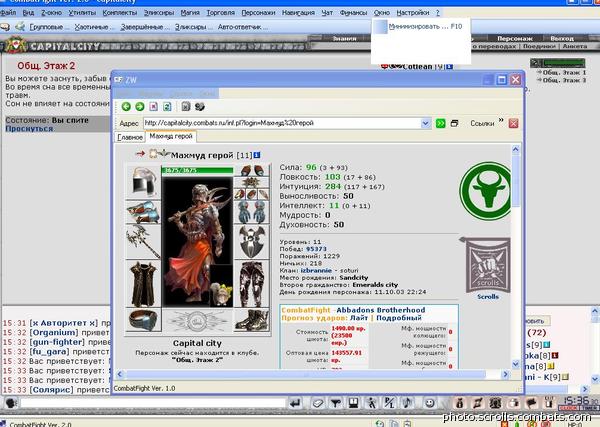Screen dimensions: 600x427
Task: Click the green back arrow in browser toolbar
Action: click(126, 106)
